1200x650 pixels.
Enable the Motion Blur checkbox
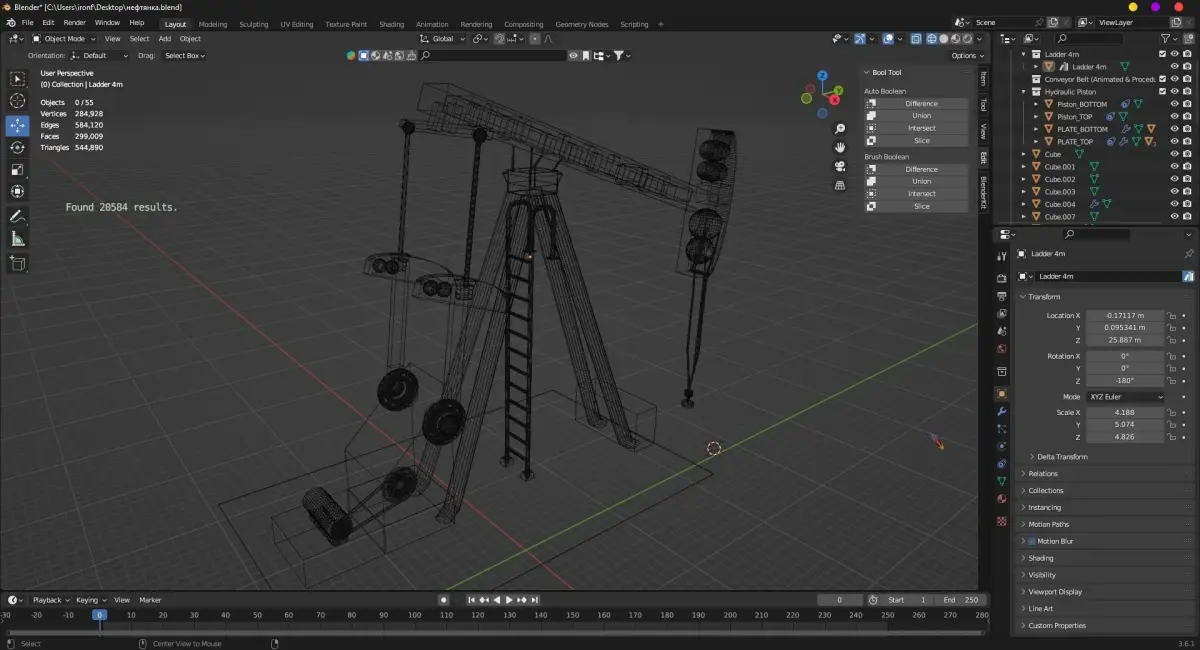[x=1031, y=541]
